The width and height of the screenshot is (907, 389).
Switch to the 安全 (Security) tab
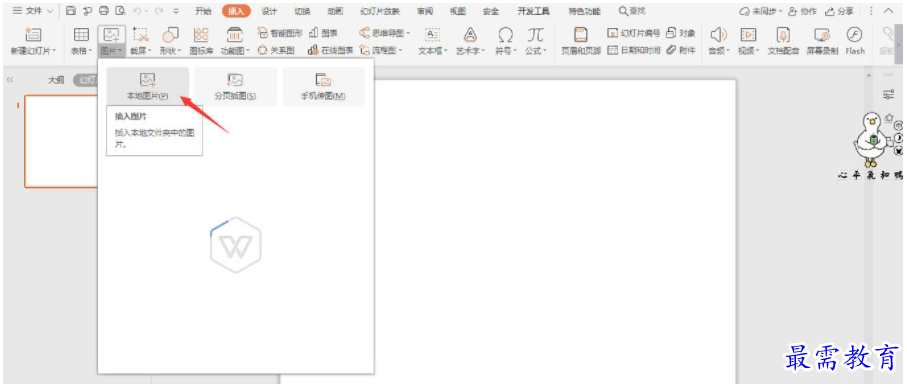(491, 11)
